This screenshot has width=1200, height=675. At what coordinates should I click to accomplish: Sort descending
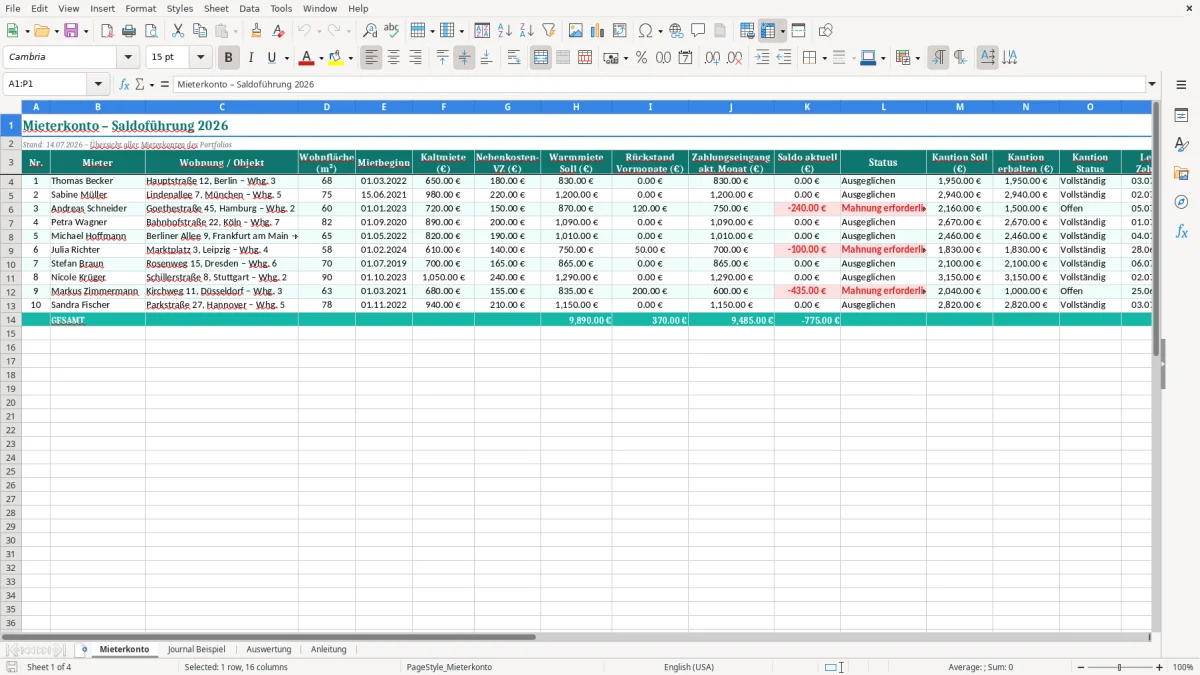526,31
